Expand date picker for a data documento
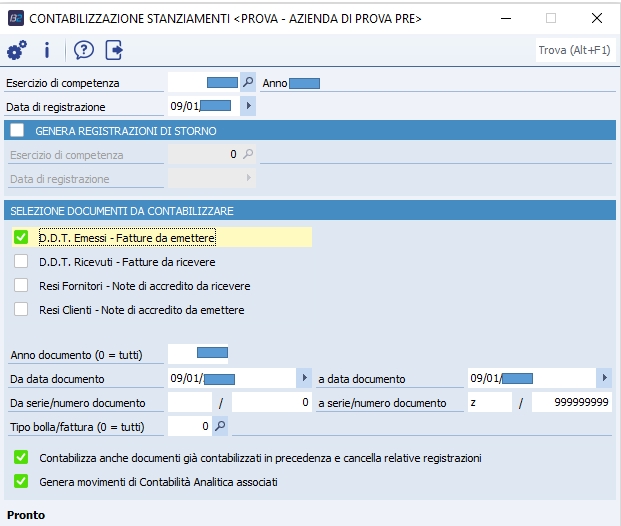This screenshot has height=526, width=621. [603, 378]
